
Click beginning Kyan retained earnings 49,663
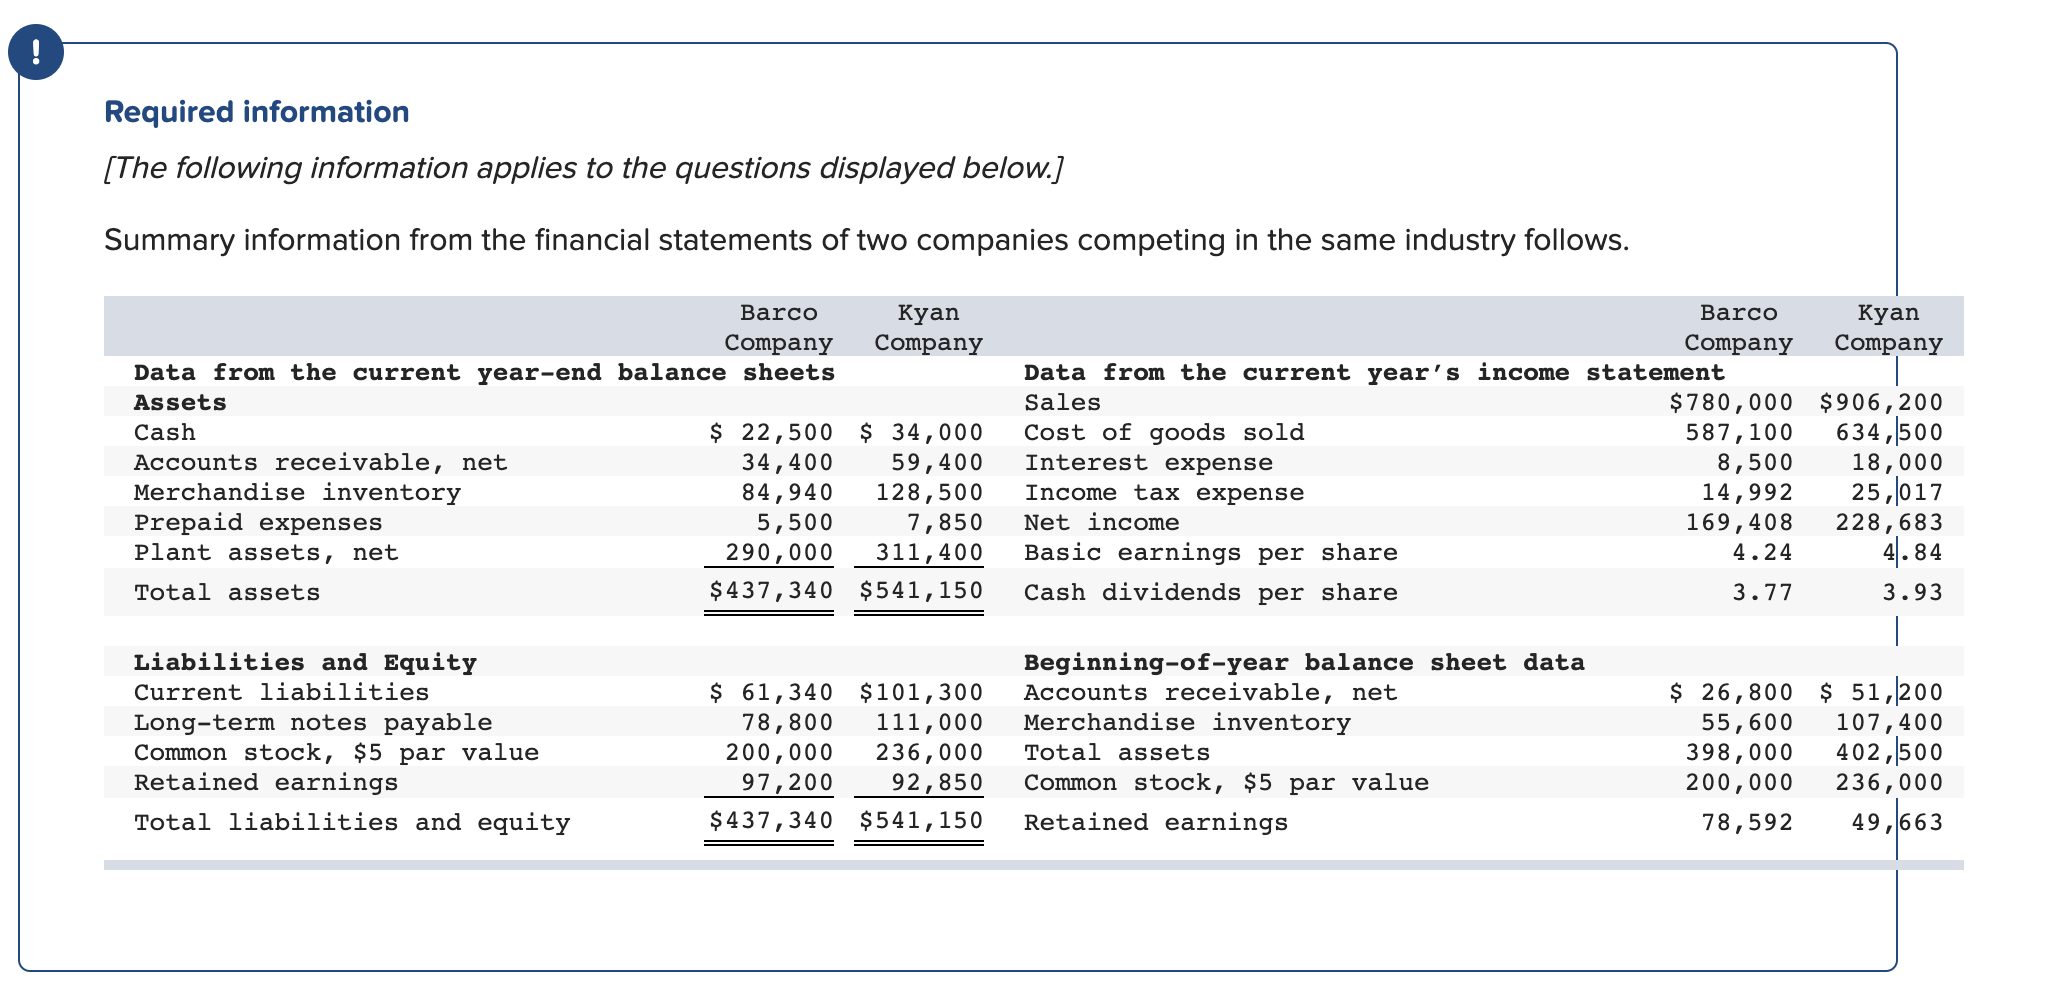[1897, 822]
